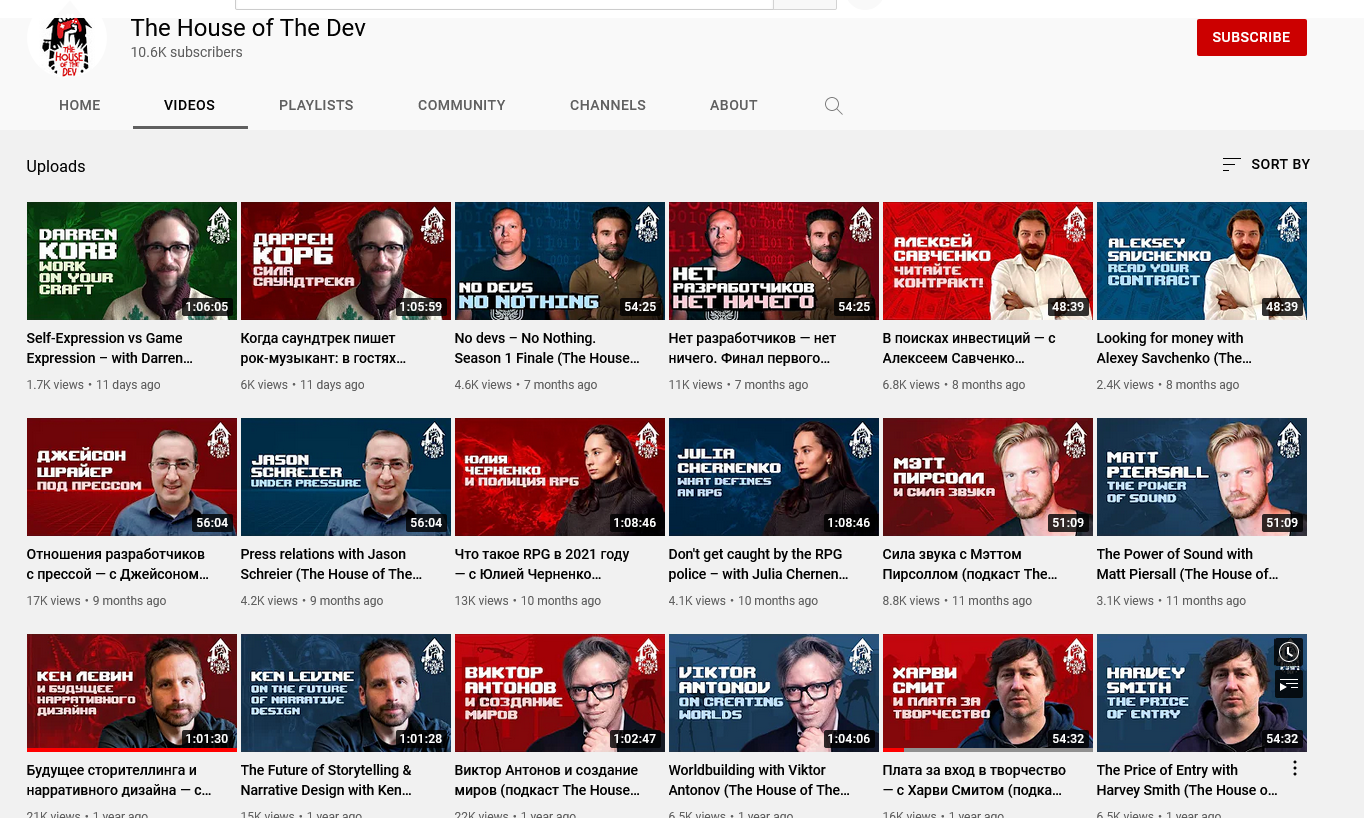
Task: Play the Ken Levine On the Future thumbnail
Action: point(346,693)
